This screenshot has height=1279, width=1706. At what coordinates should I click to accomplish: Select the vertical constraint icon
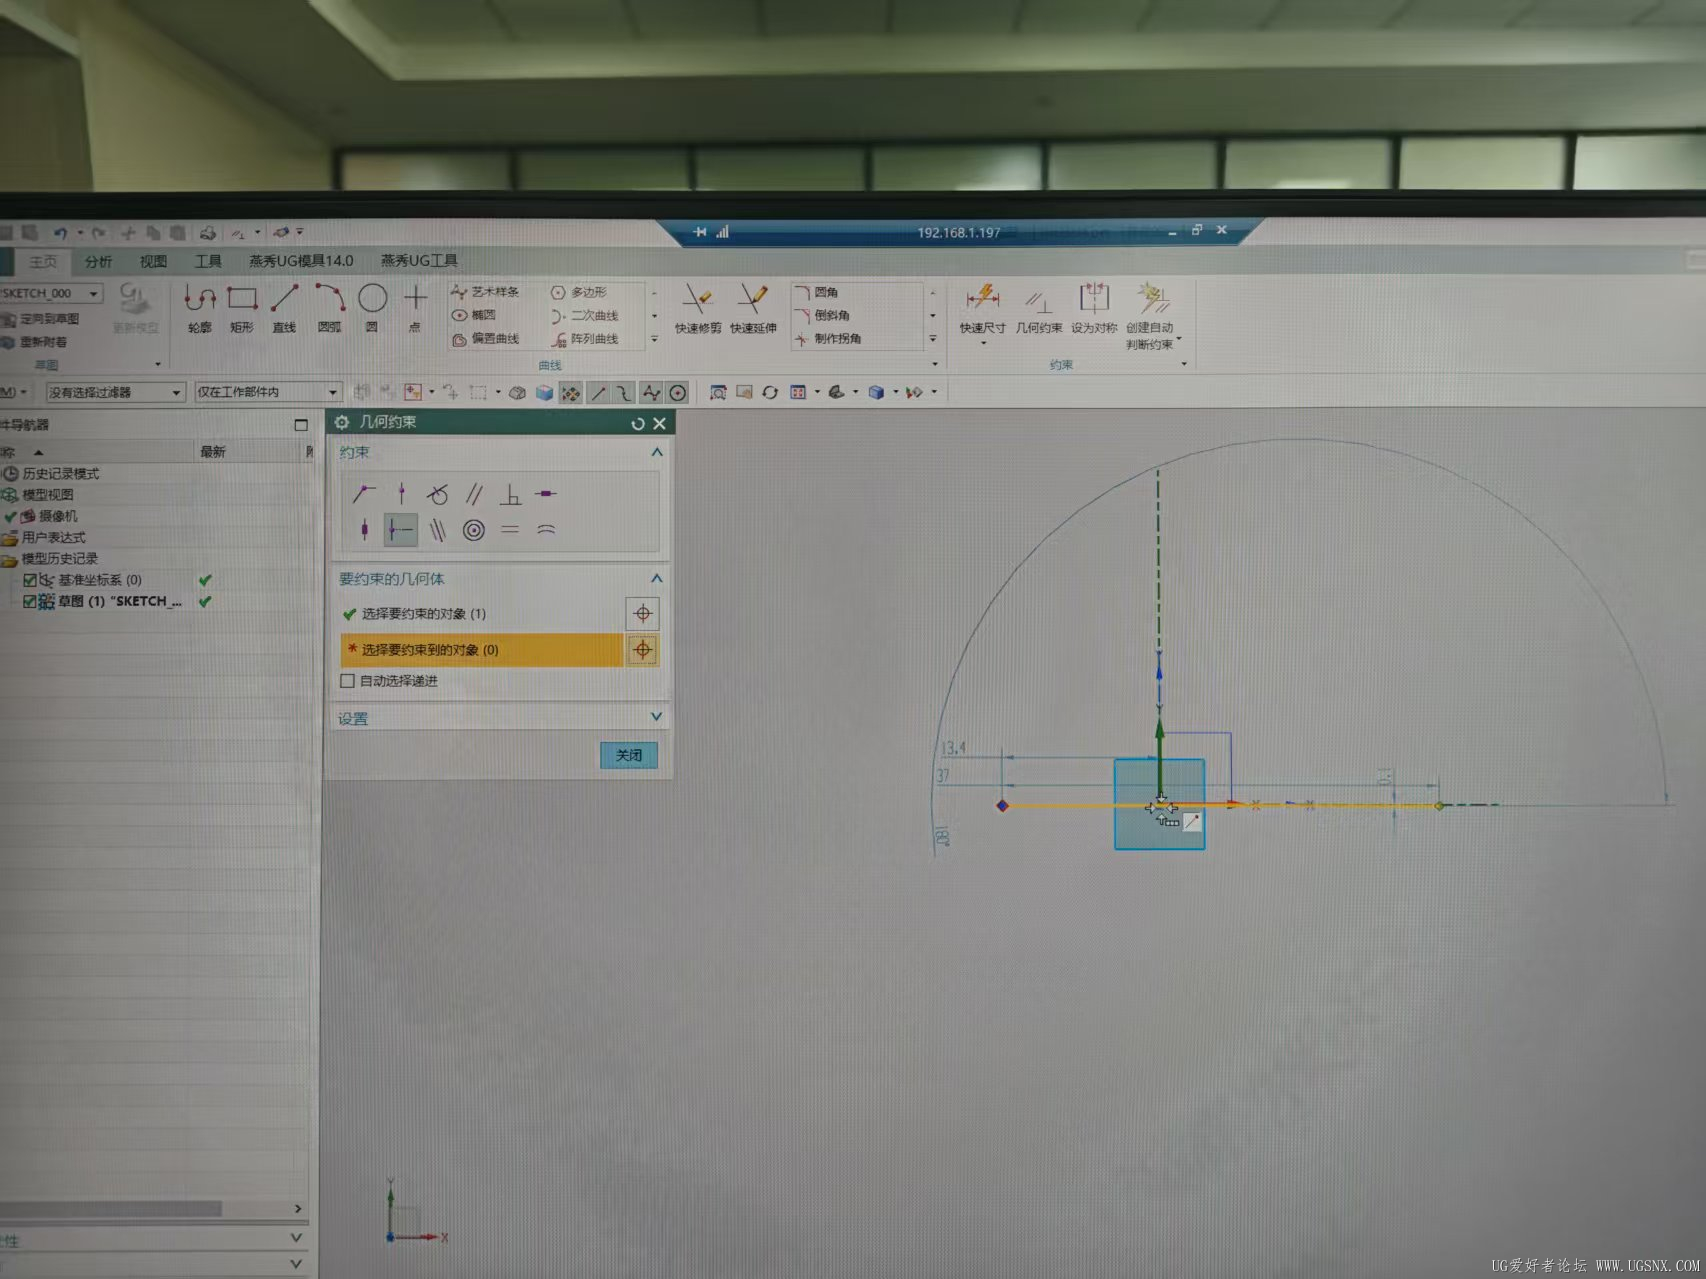tap(364, 530)
